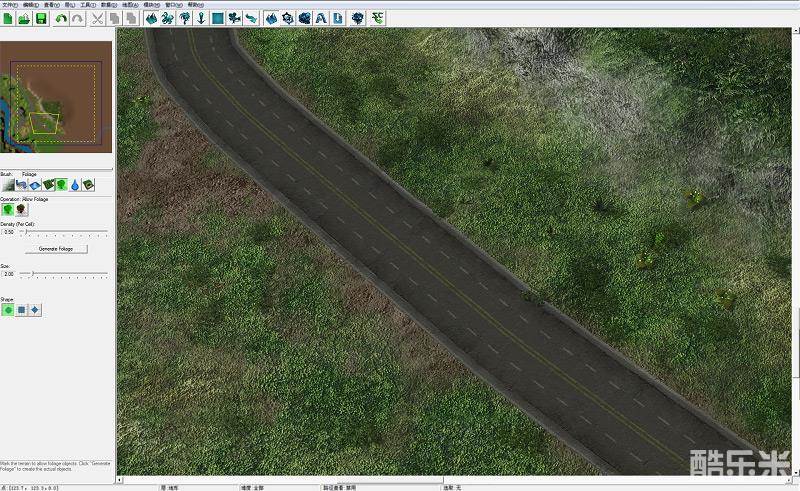Click the New document toolbar icon

pos(8,18)
